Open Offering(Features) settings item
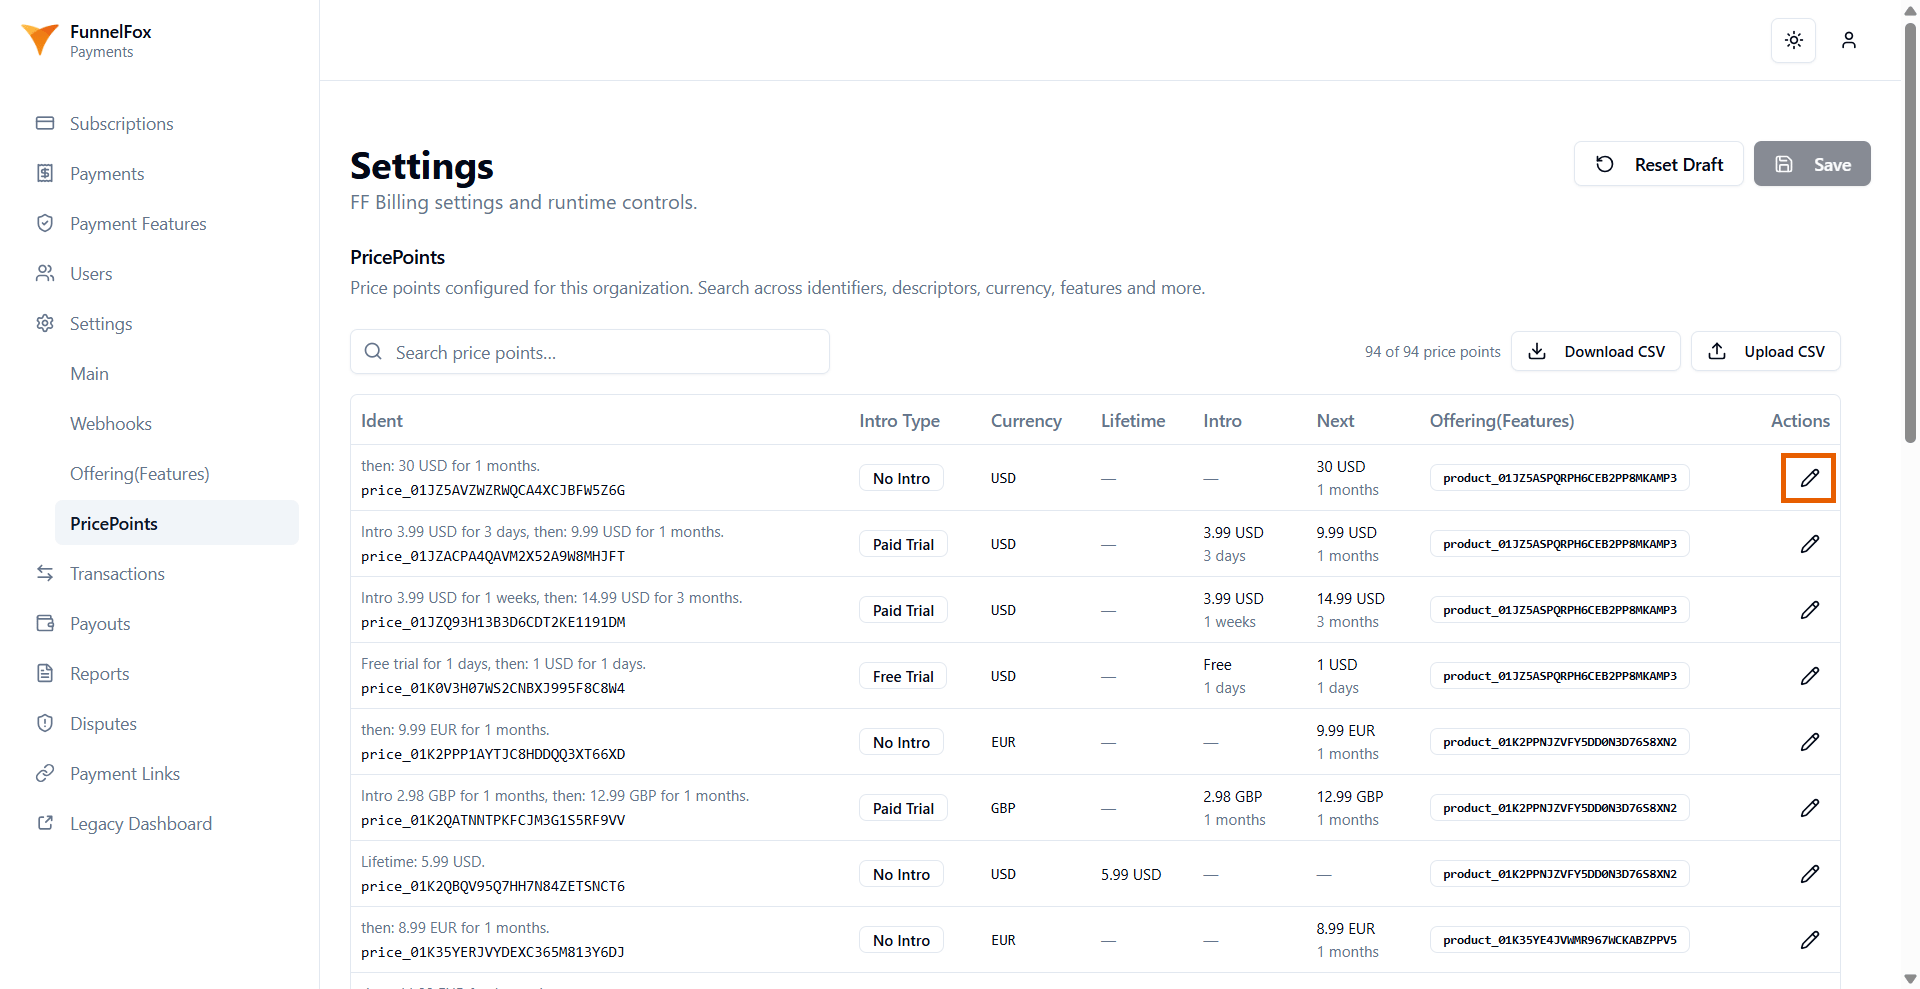1920x989 pixels. coord(140,474)
